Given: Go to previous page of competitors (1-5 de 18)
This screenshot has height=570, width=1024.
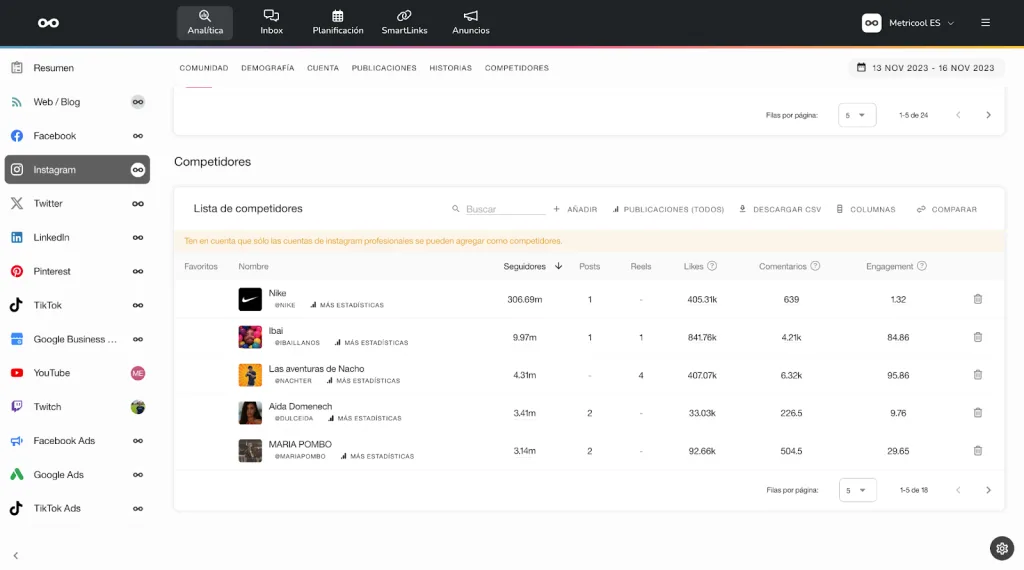Looking at the screenshot, I should point(958,490).
